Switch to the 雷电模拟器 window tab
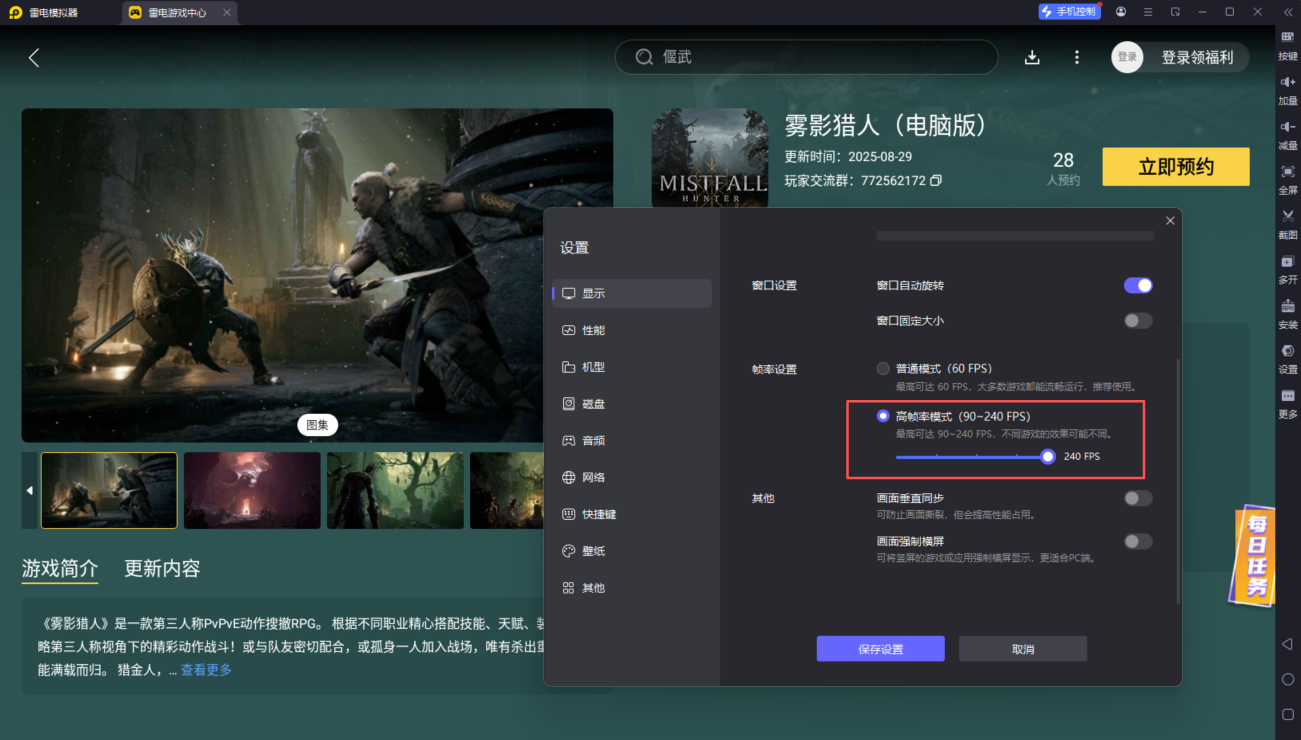 (44, 13)
